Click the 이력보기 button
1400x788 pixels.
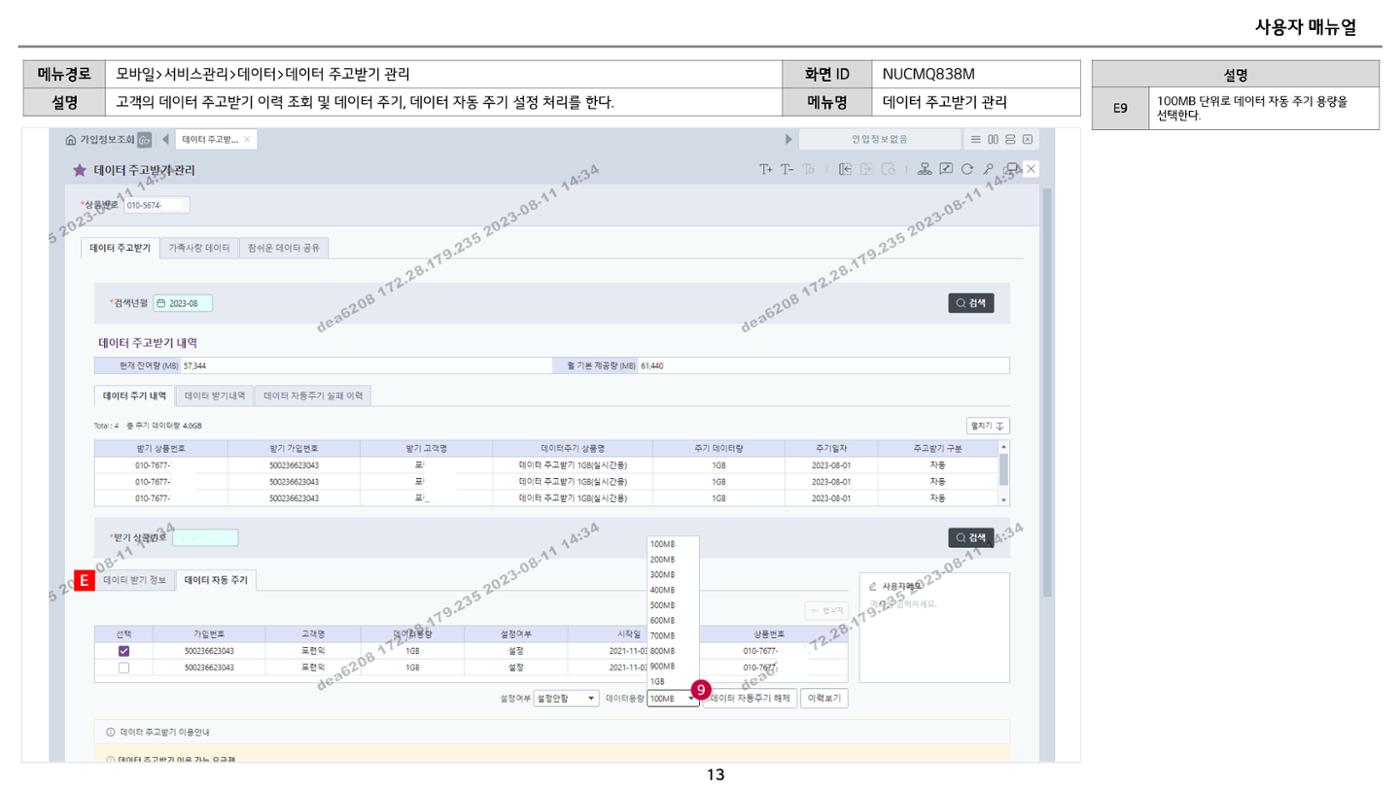[x=825, y=699]
